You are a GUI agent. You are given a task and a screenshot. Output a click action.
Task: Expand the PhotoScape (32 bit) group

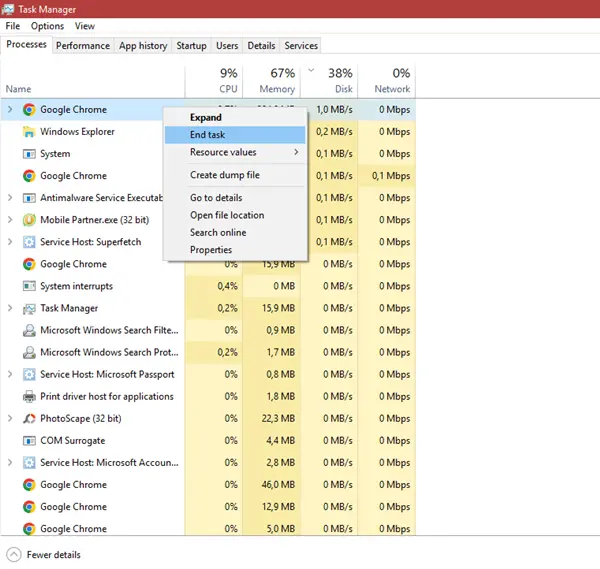(10, 419)
